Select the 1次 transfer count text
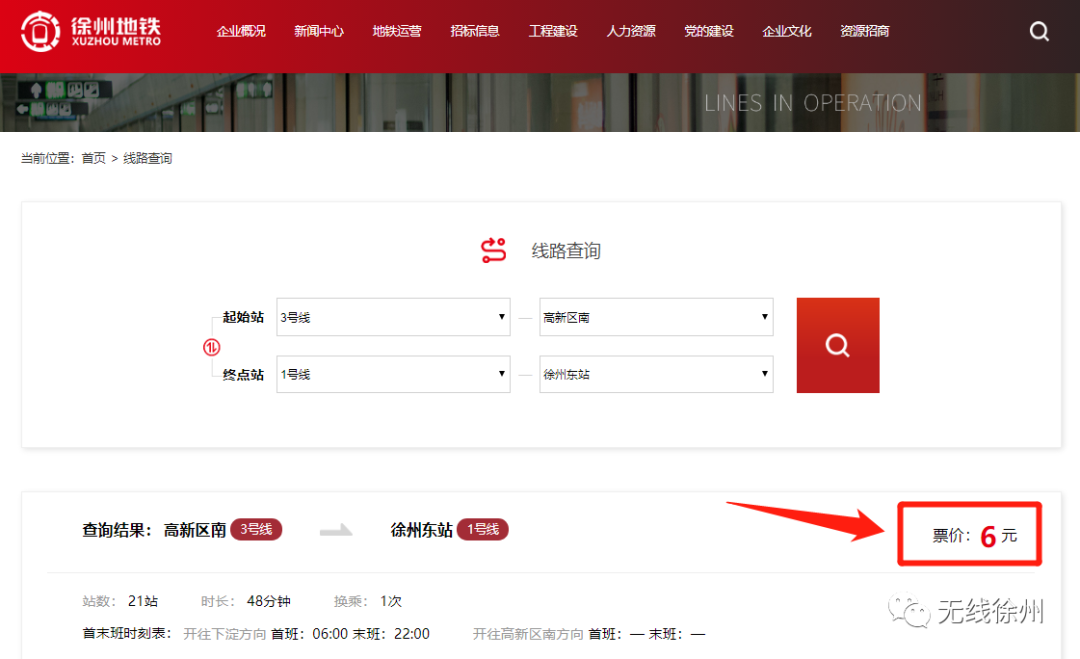The height and width of the screenshot is (659, 1080). point(391,601)
